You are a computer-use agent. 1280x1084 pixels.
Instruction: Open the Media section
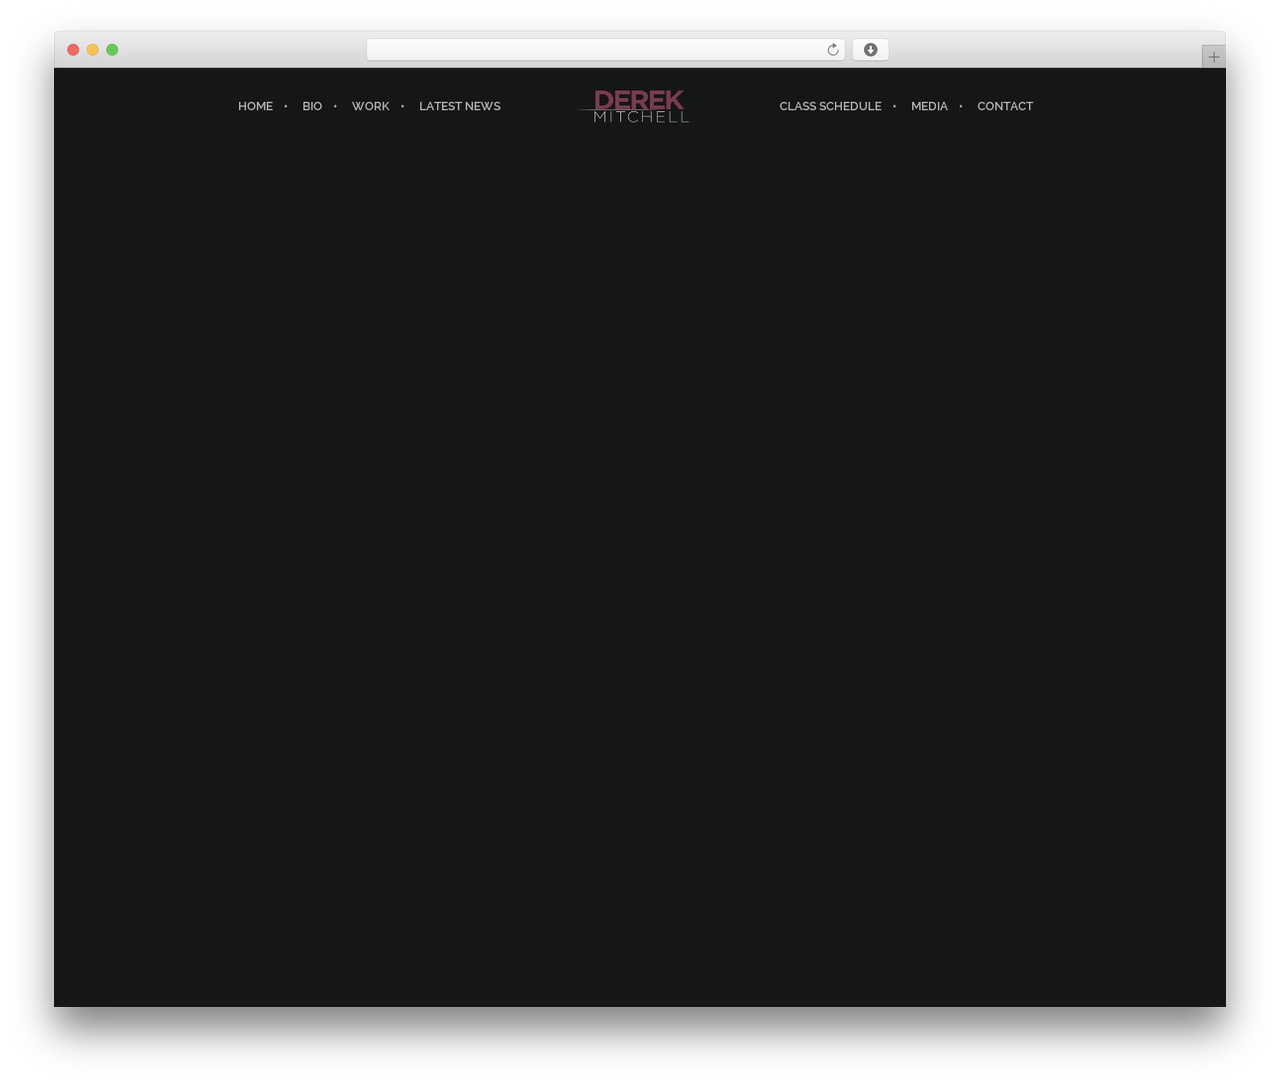tap(929, 106)
